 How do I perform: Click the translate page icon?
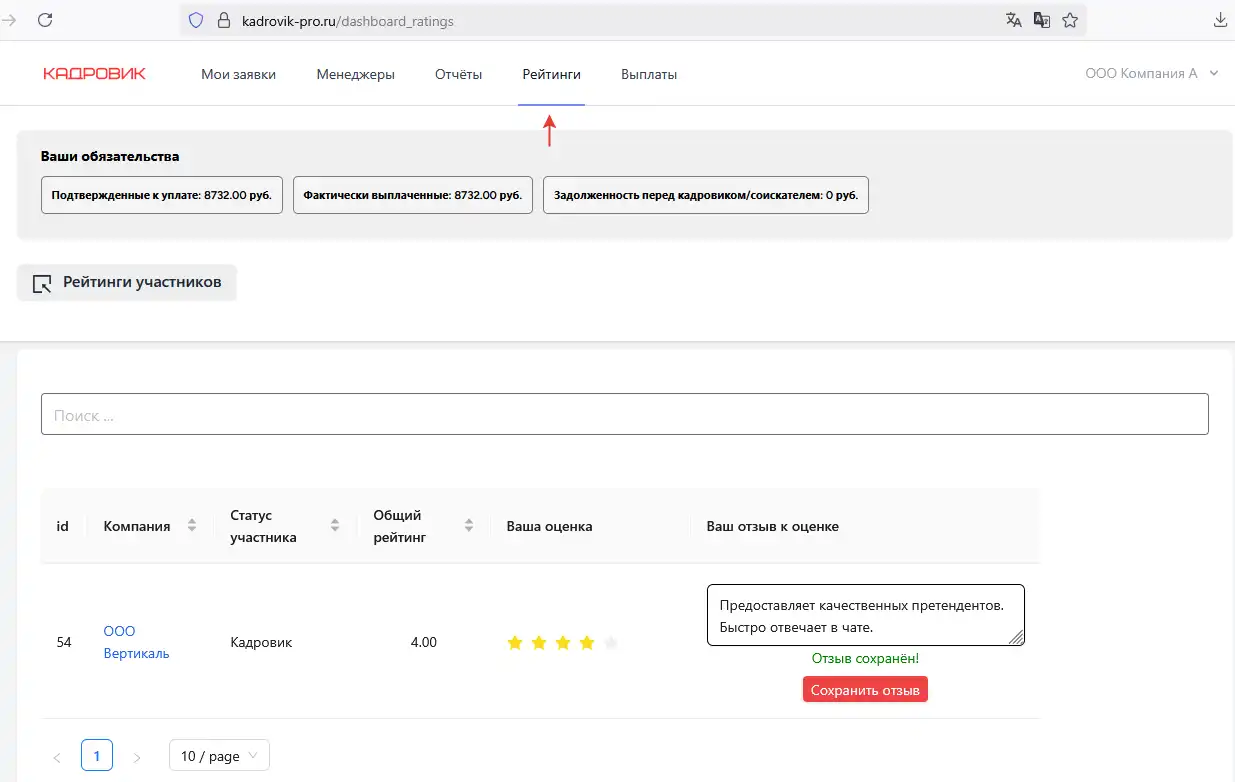click(1014, 20)
